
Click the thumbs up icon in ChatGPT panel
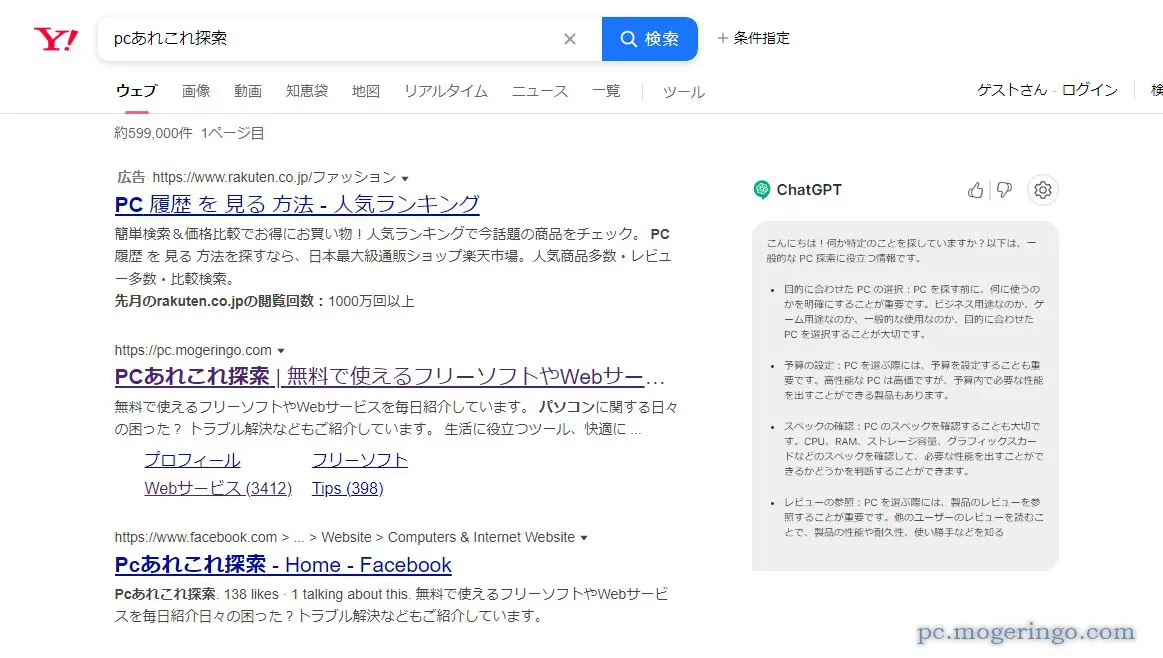point(975,191)
